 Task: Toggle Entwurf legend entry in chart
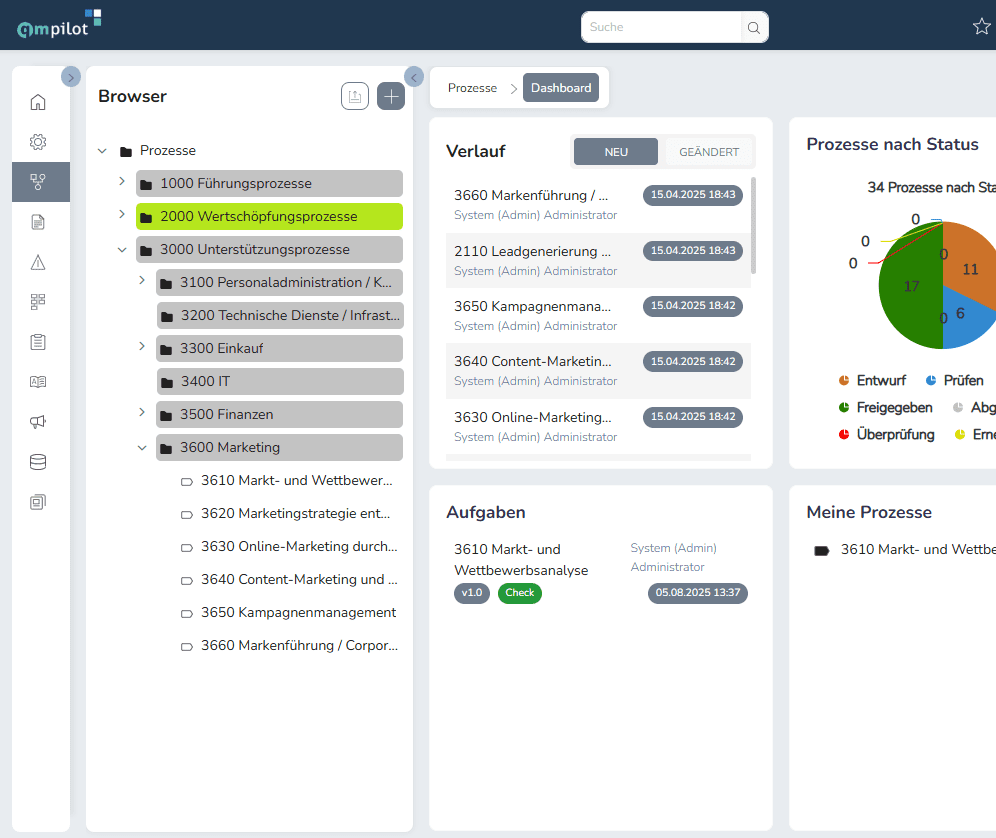872,381
